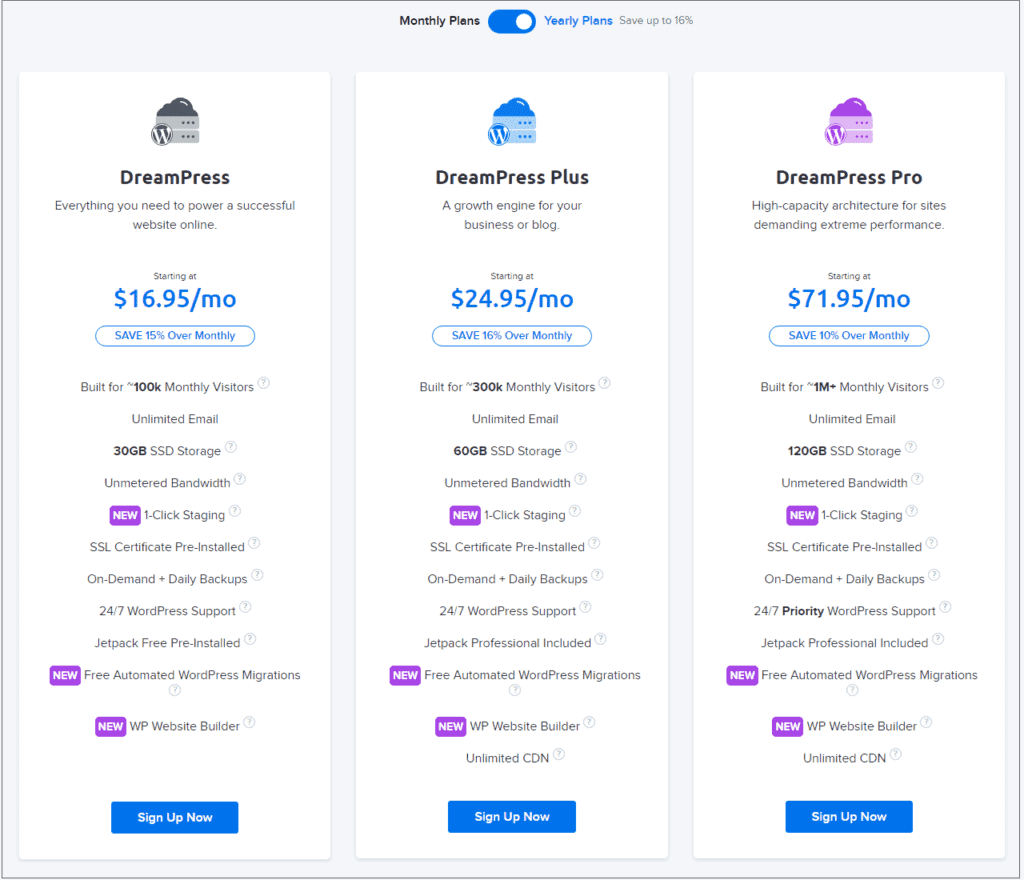Screen dimensions: 1024x880
Task: Show SSL Certificate help in DreamPress Pro card
Action: click(x=932, y=542)
